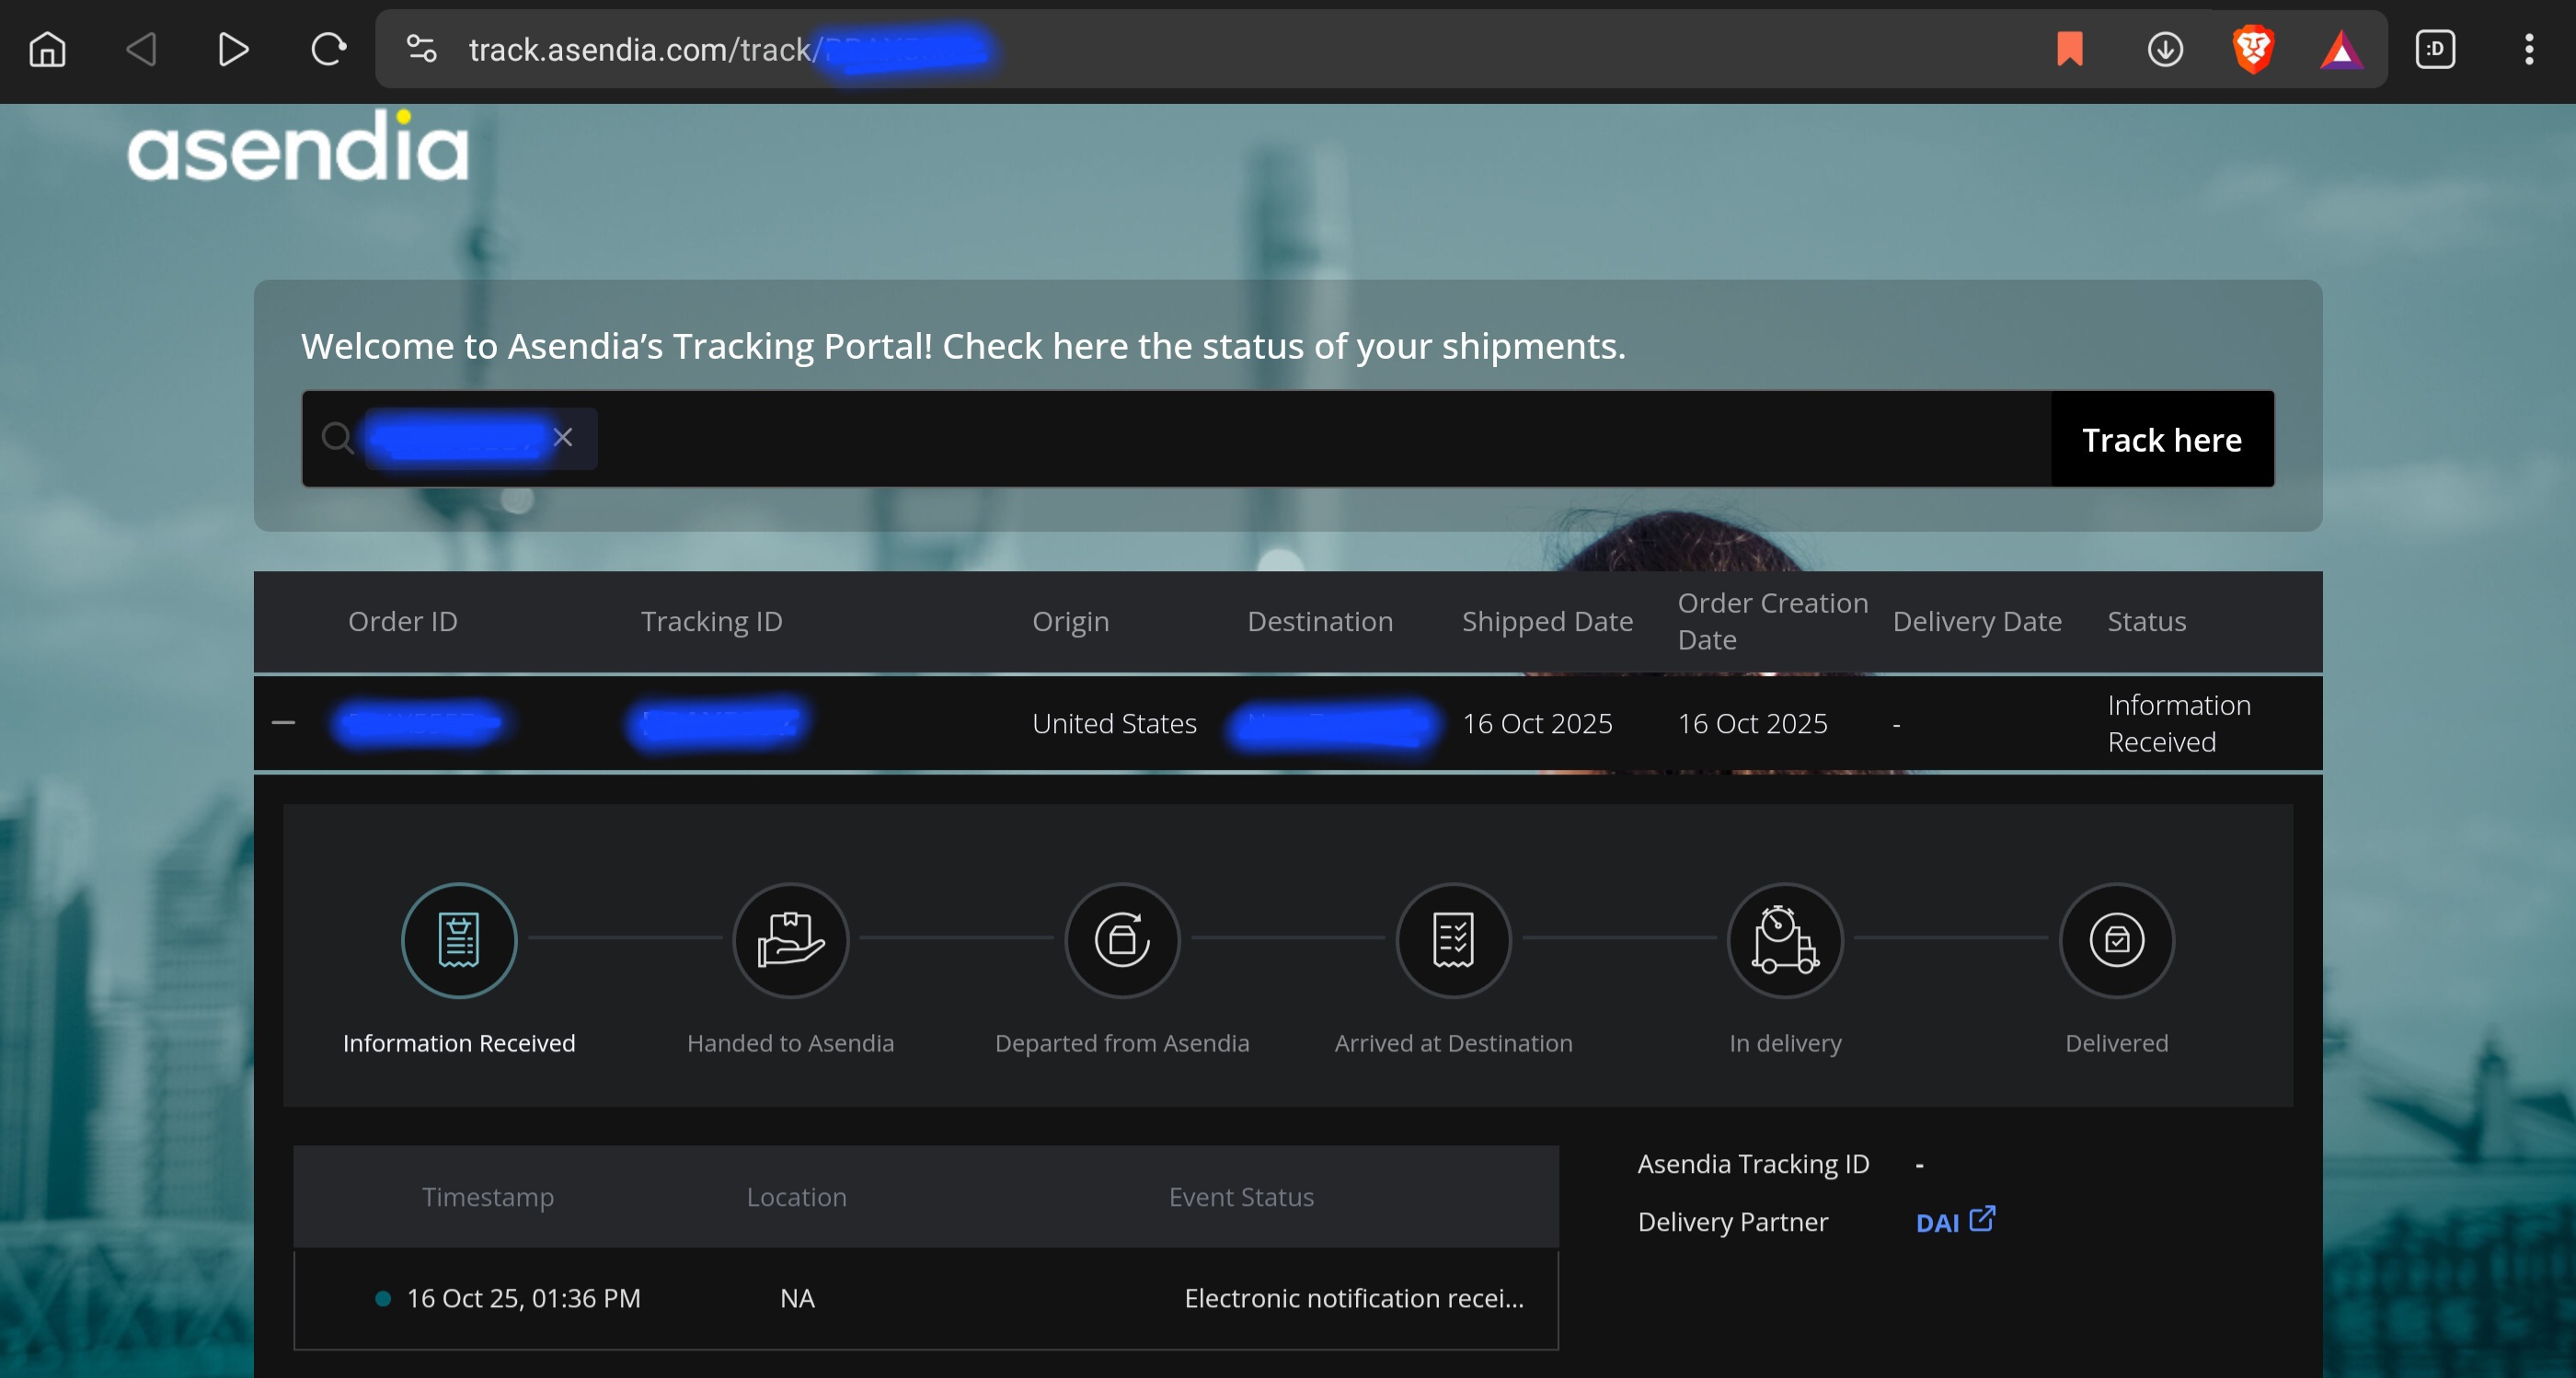
Task: Reload the tracking page
Action: (327, 49)
